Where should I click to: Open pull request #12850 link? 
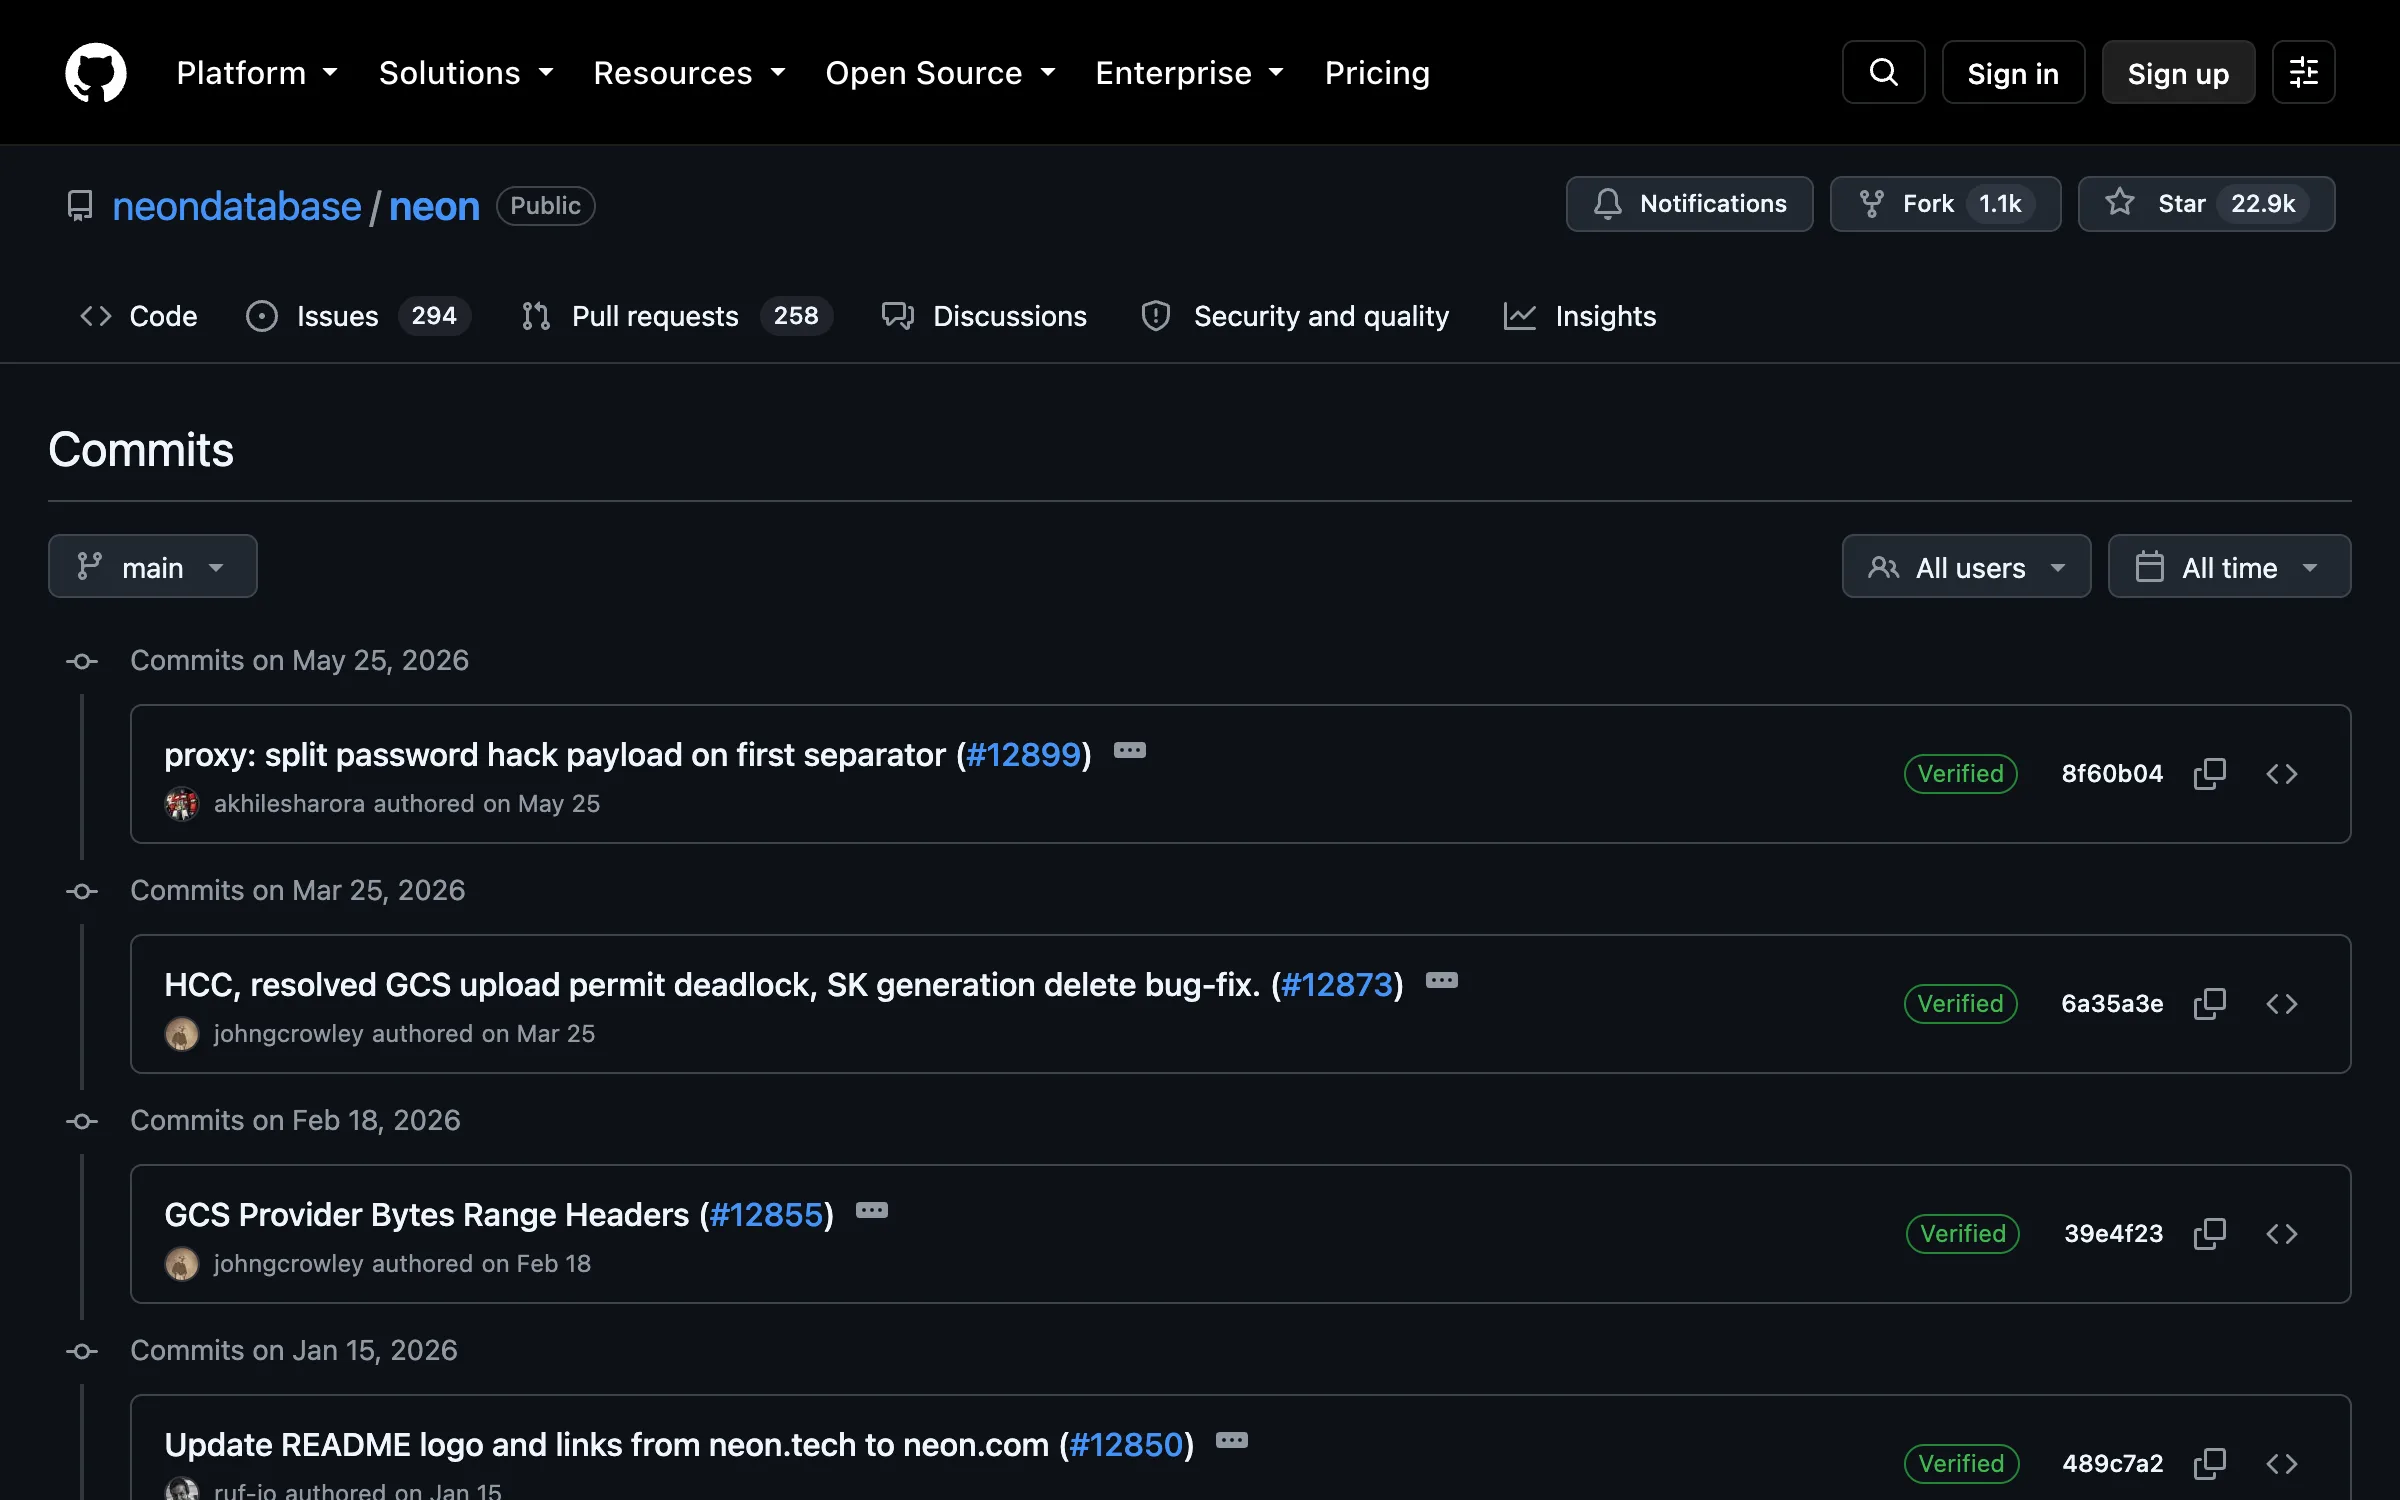click(x=1127, y=1445)
